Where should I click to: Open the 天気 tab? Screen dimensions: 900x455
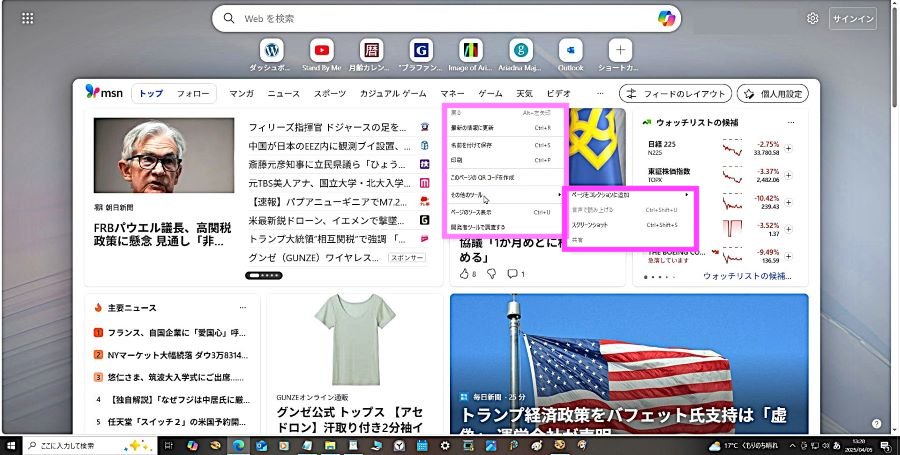point(524,94)
